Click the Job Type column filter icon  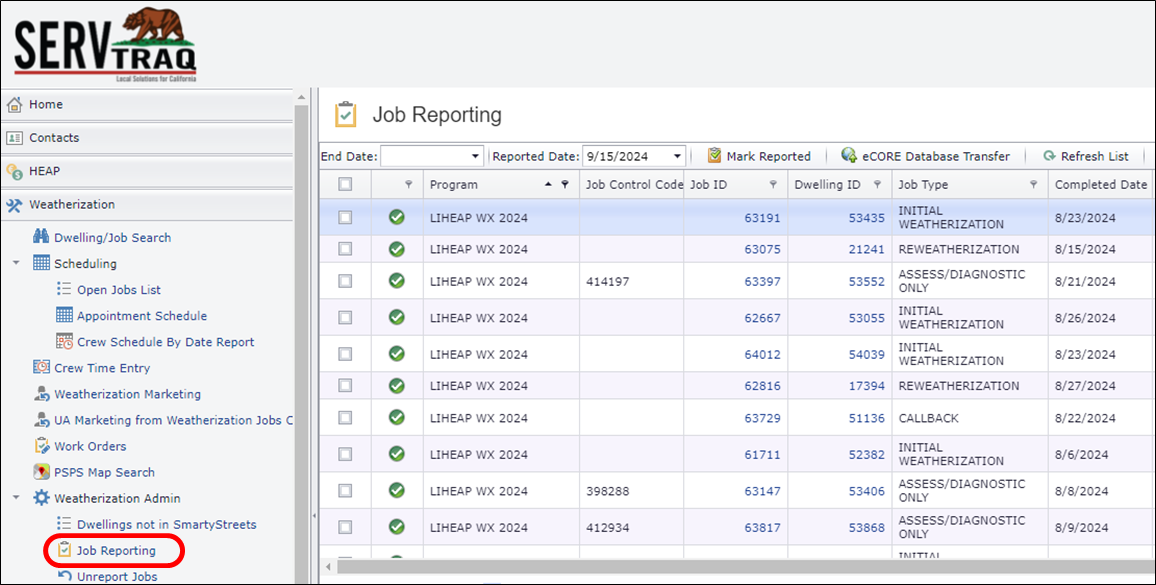(1034, 184)
